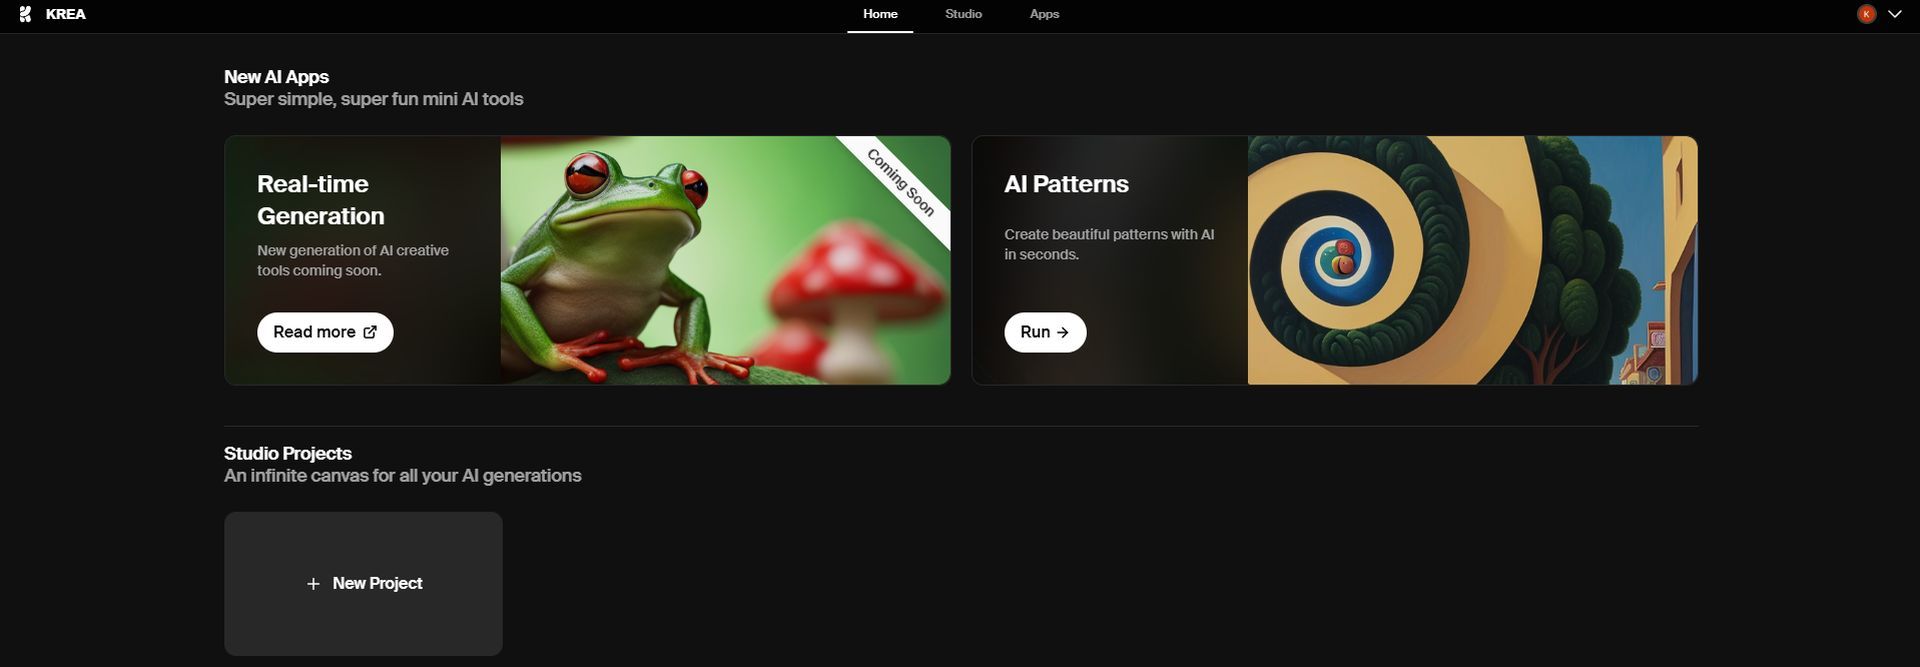Click the KREA brand name text
This screenshot has width=1920, height=667.
coord(66,14)
